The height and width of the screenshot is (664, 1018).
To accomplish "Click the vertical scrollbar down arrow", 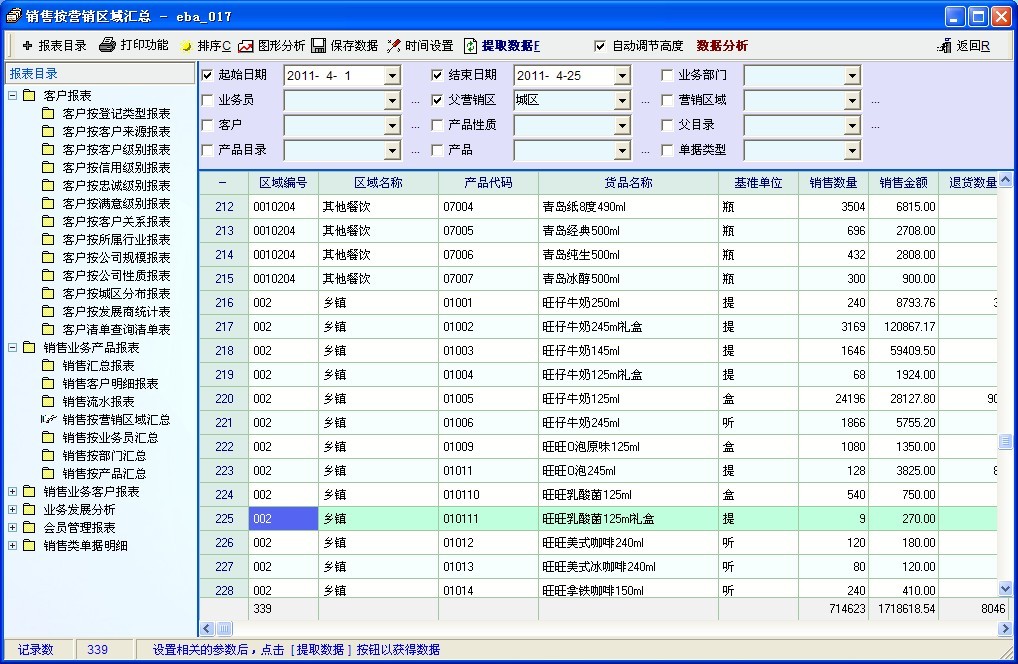I will [1005, 589].
